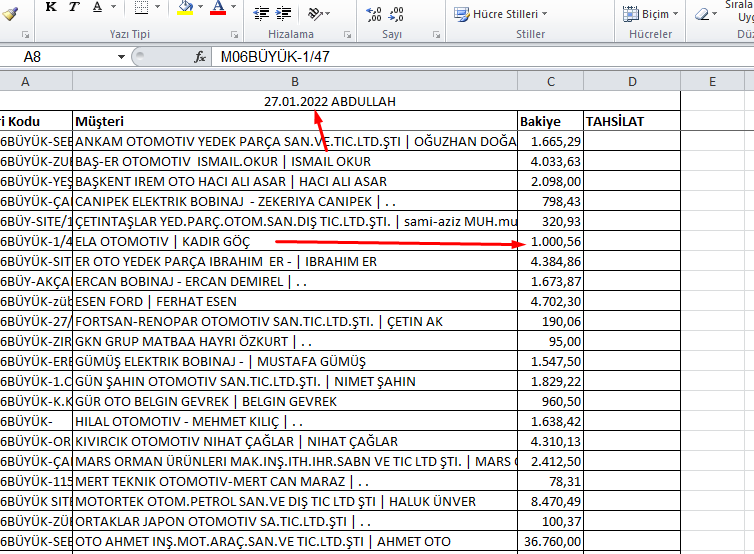Viewport: 754px width, 554px height.
Task: Open the Yazı Tipi dialog launcher
Action: [x=232, y=35]
